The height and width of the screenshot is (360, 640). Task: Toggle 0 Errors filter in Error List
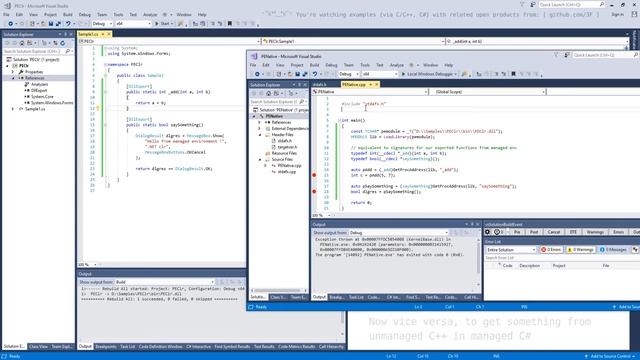click(551, 249)
